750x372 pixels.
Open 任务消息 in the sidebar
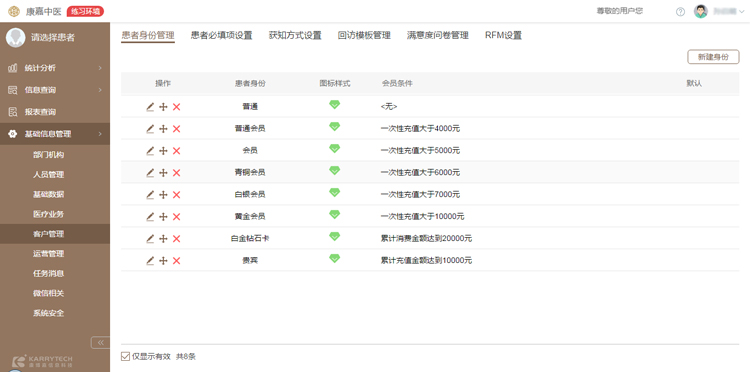click(x=48, y=274)
